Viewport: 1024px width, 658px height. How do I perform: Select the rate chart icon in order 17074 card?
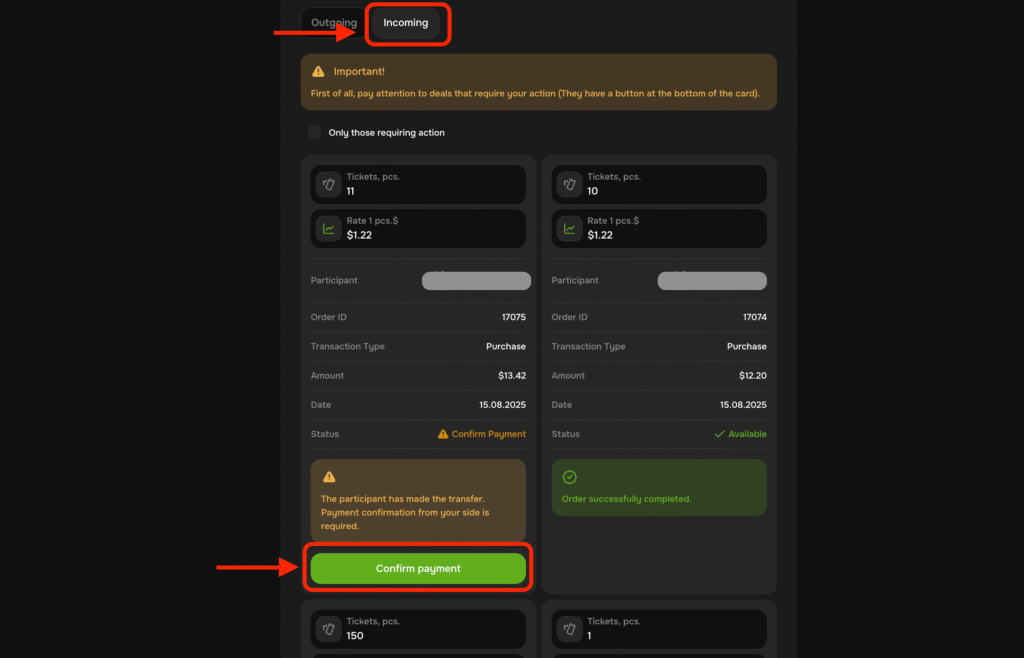pos(569,228)
